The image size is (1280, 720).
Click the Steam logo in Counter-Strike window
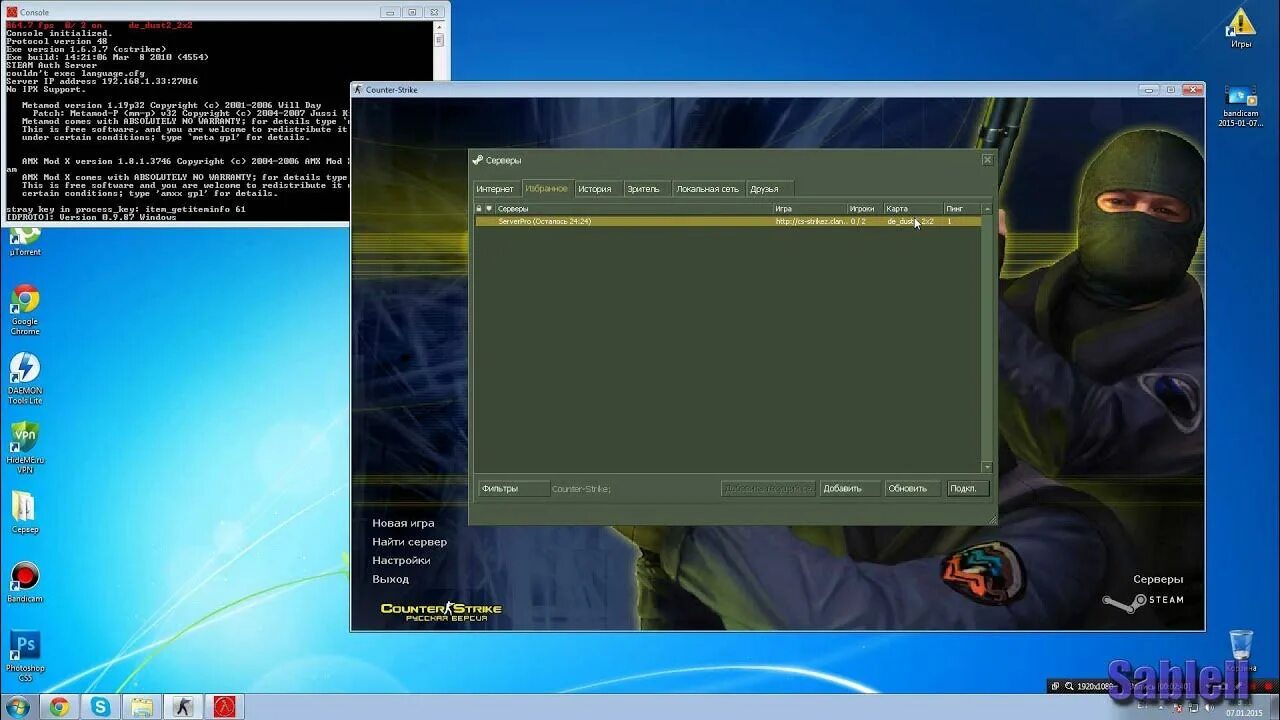point(1143,601)
